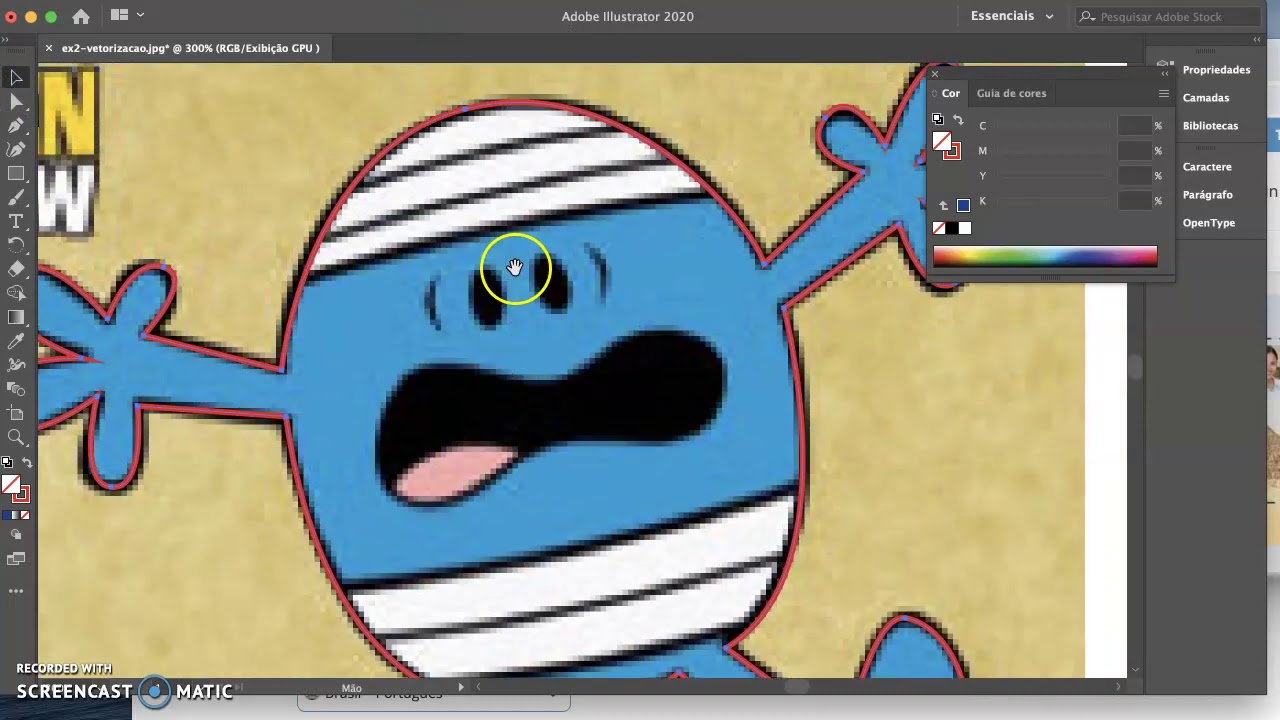Select the Gradient tool
The image size is (1280, 720).
click(x=16, y=318)
